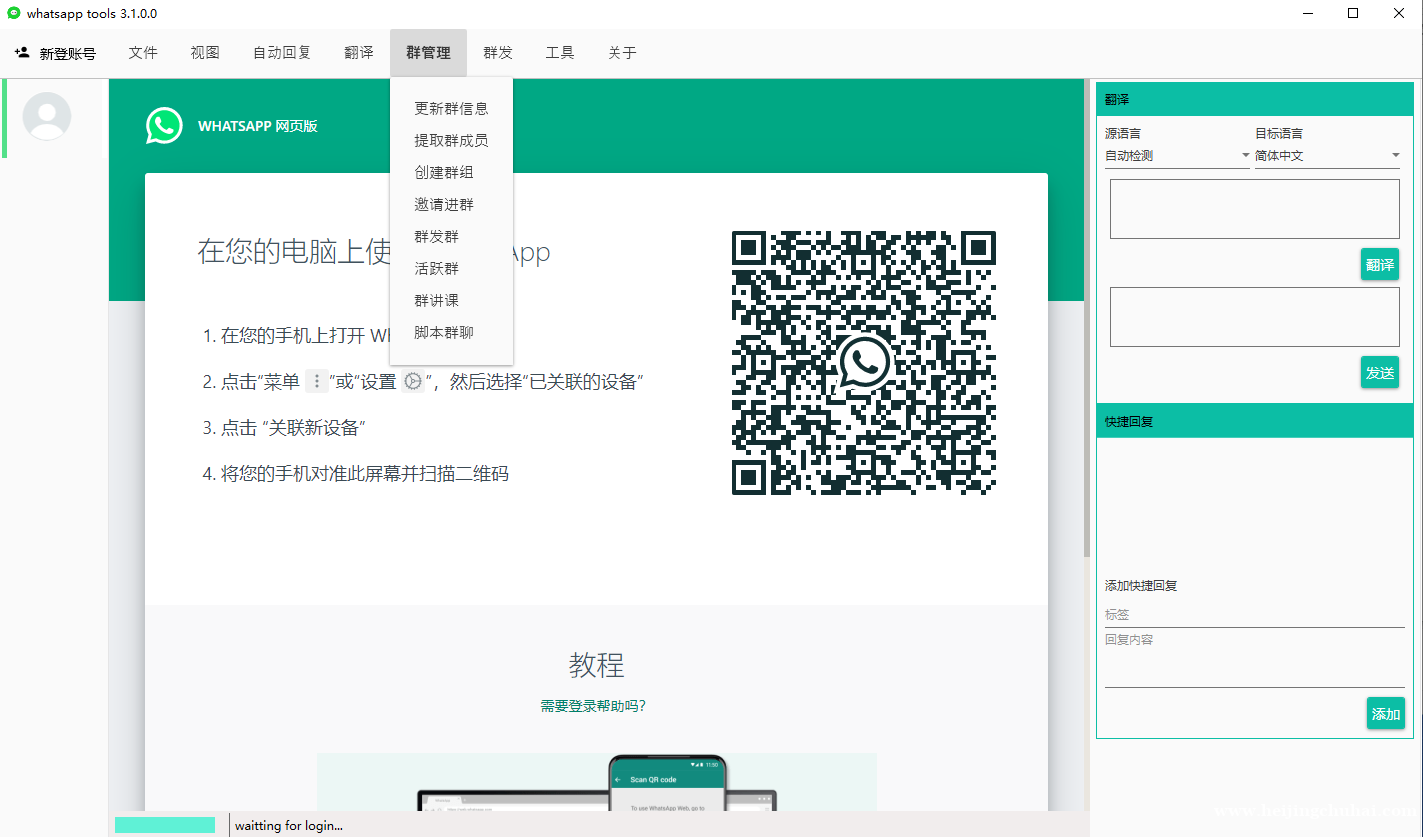Select the default account avatar in sidebar
This screenshot has width=1423, height=837.
(x=46, y=116)
